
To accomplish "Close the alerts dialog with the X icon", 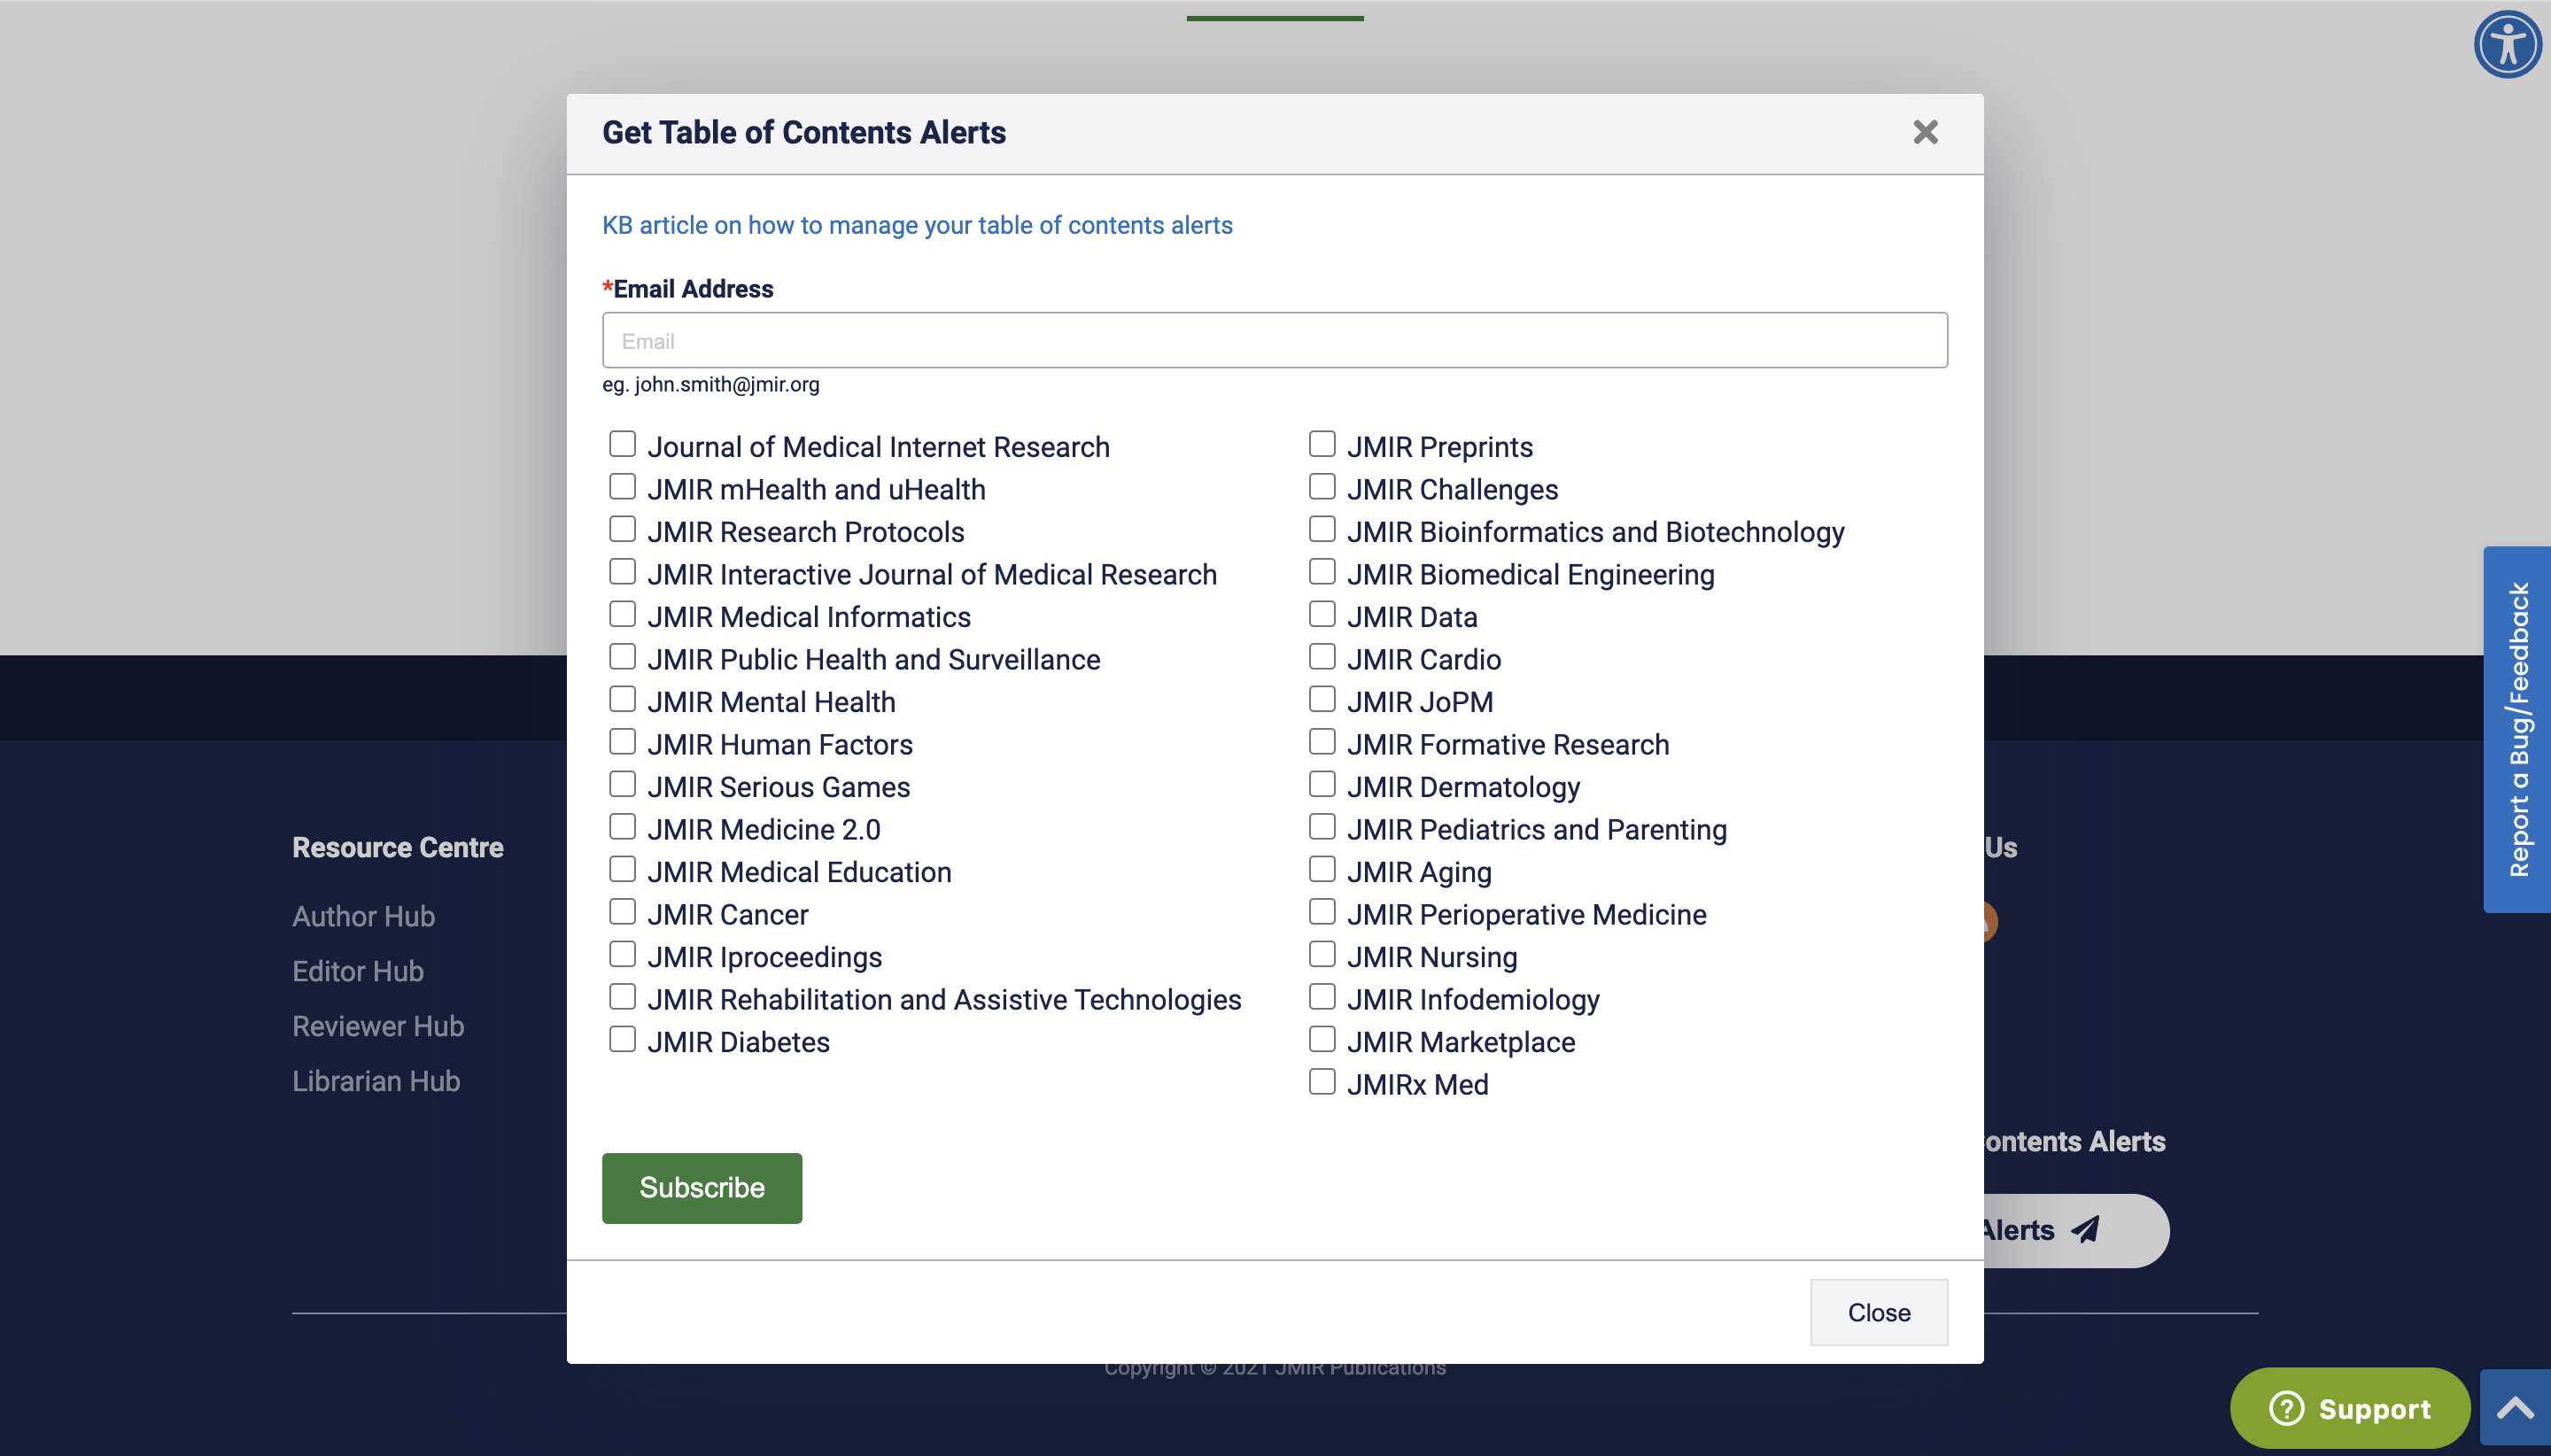I will [1925, 132].
